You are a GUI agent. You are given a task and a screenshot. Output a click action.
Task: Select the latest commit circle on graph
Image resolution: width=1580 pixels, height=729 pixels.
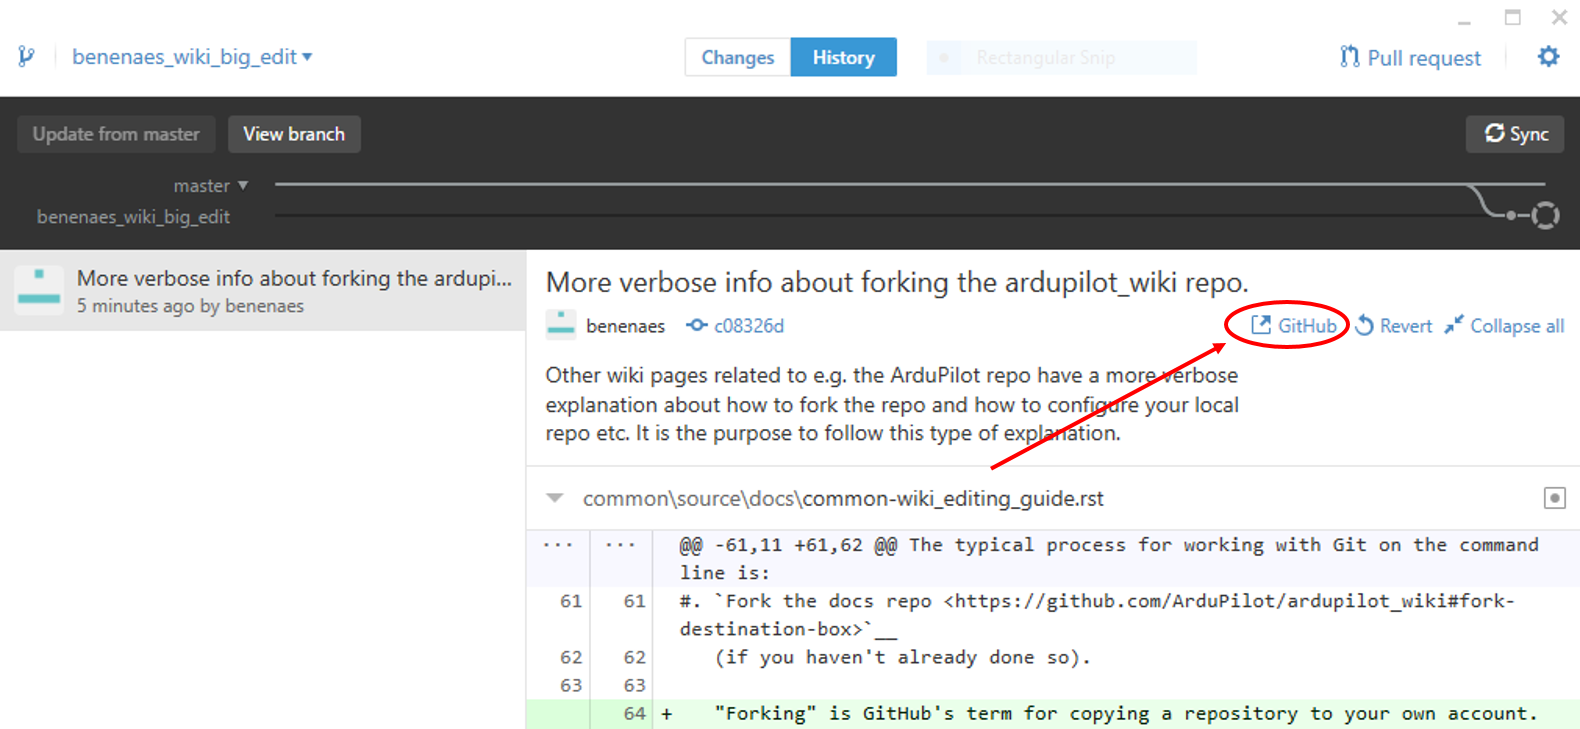(1545, 215)
